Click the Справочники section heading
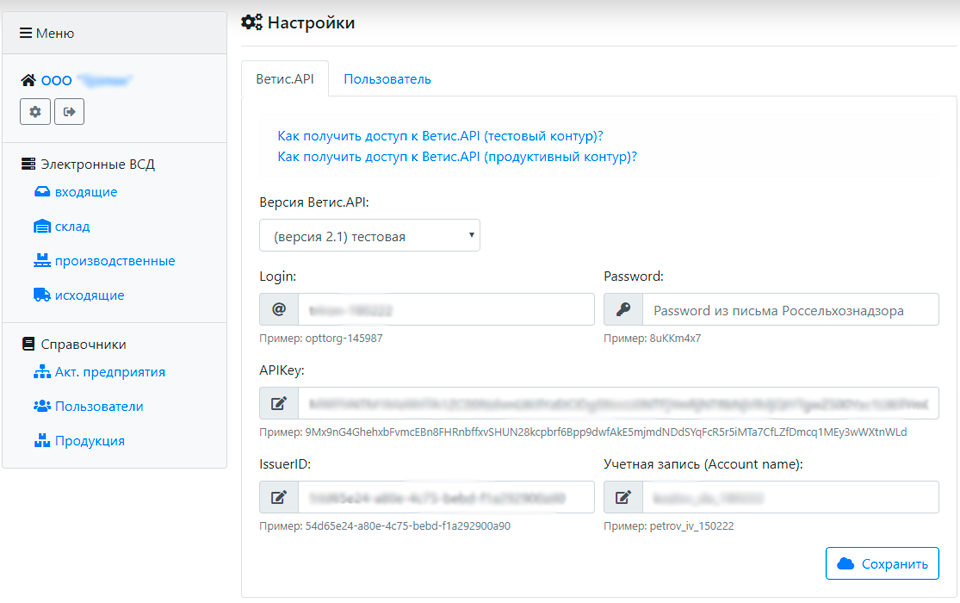 [x=83, y=344]
